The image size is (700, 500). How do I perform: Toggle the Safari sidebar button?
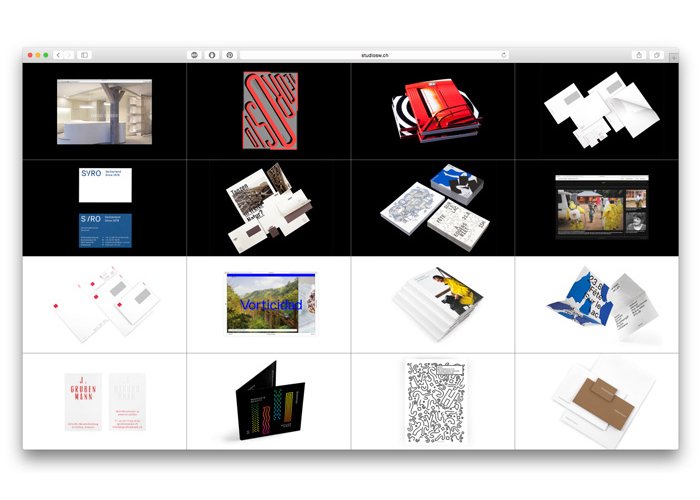[x=84, y=55]
